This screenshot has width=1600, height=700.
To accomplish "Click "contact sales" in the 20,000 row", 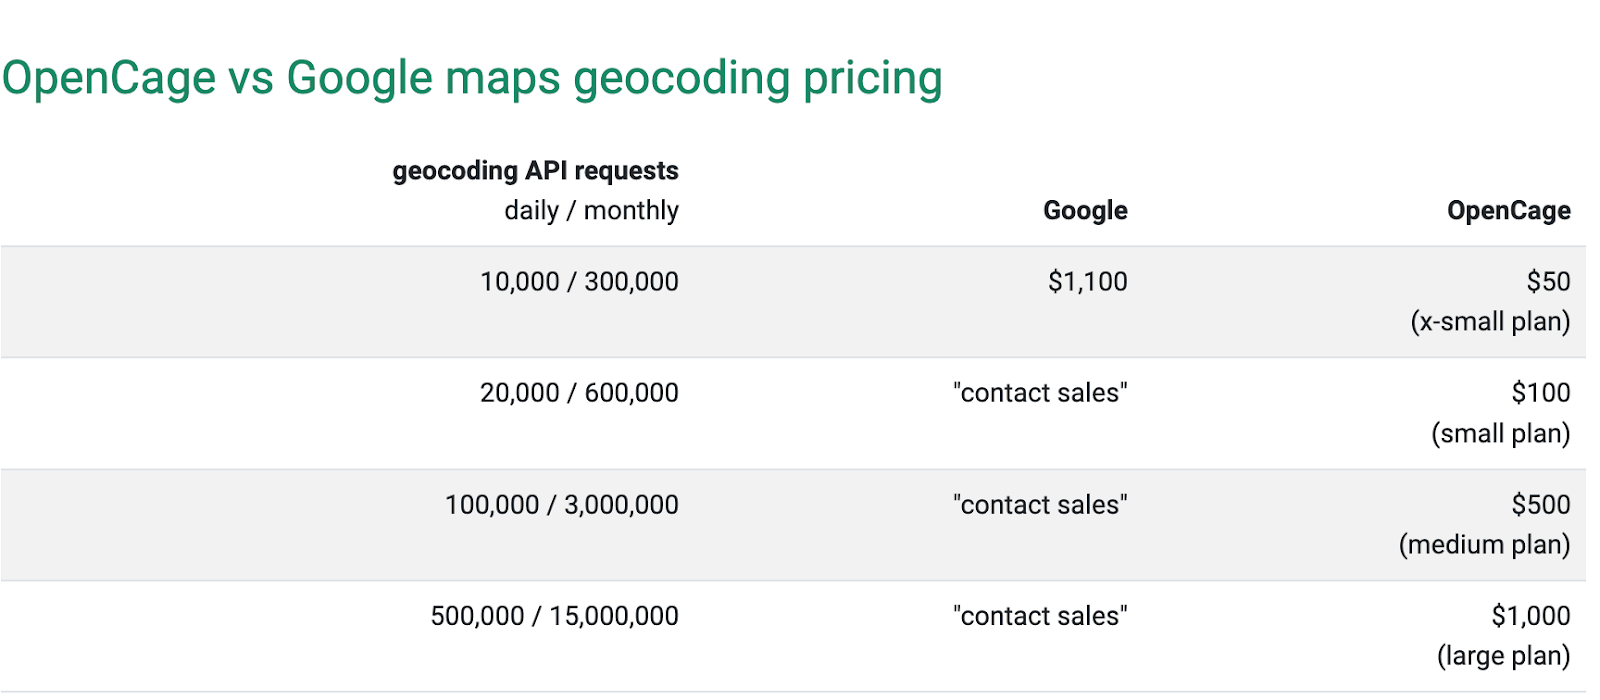I will coord(1040,393).
